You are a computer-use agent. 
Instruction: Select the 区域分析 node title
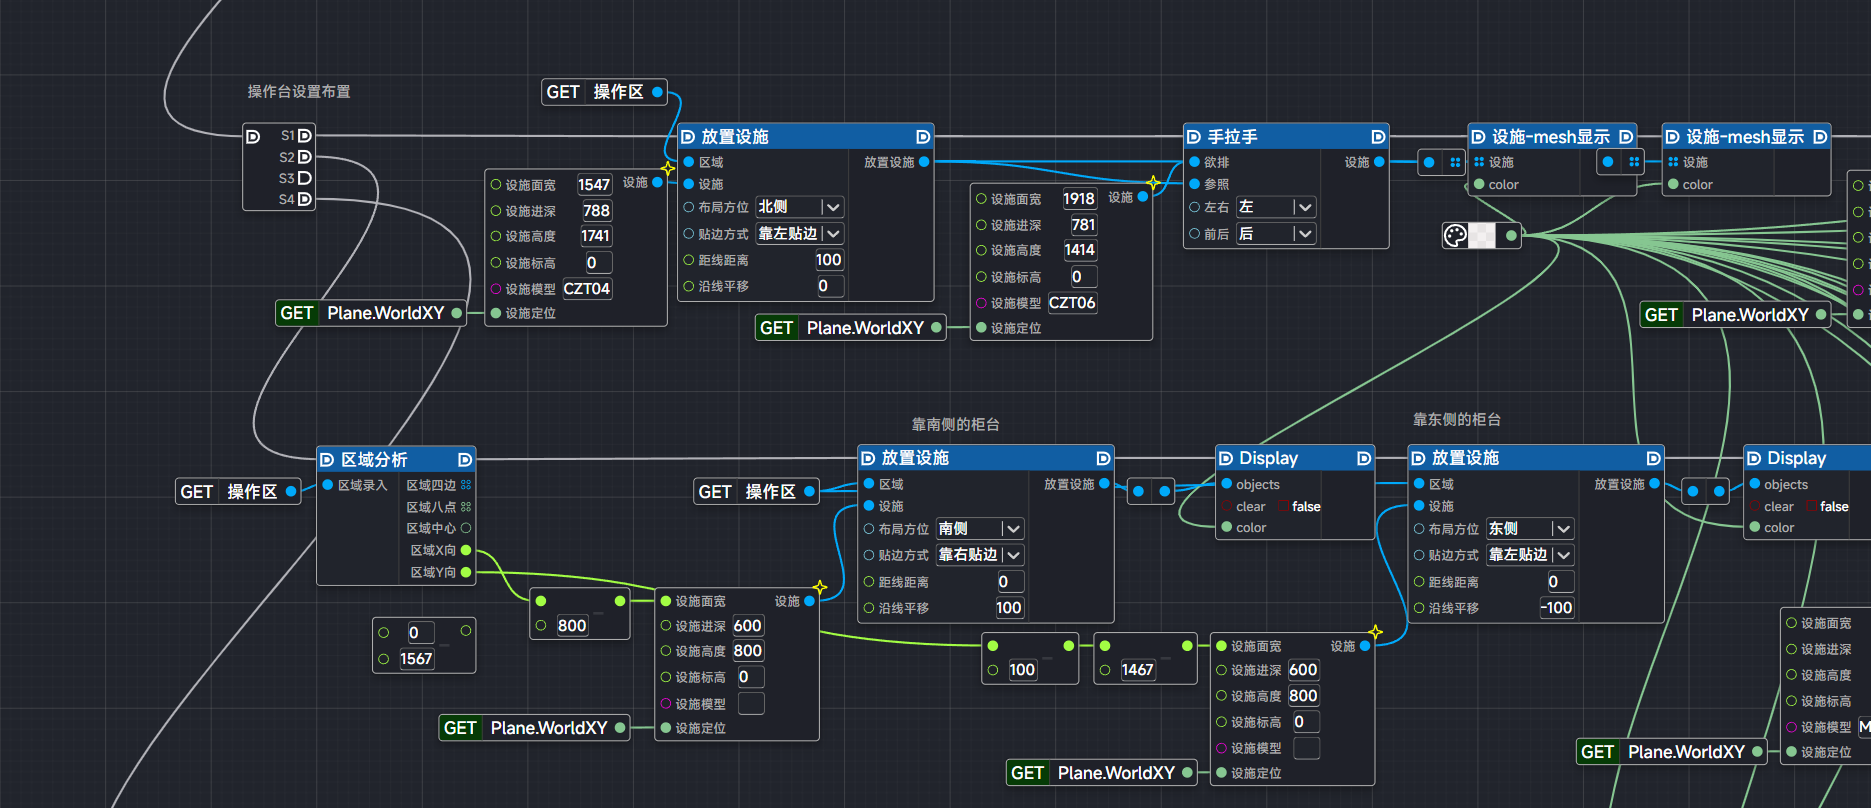click(x=374, y=460)
